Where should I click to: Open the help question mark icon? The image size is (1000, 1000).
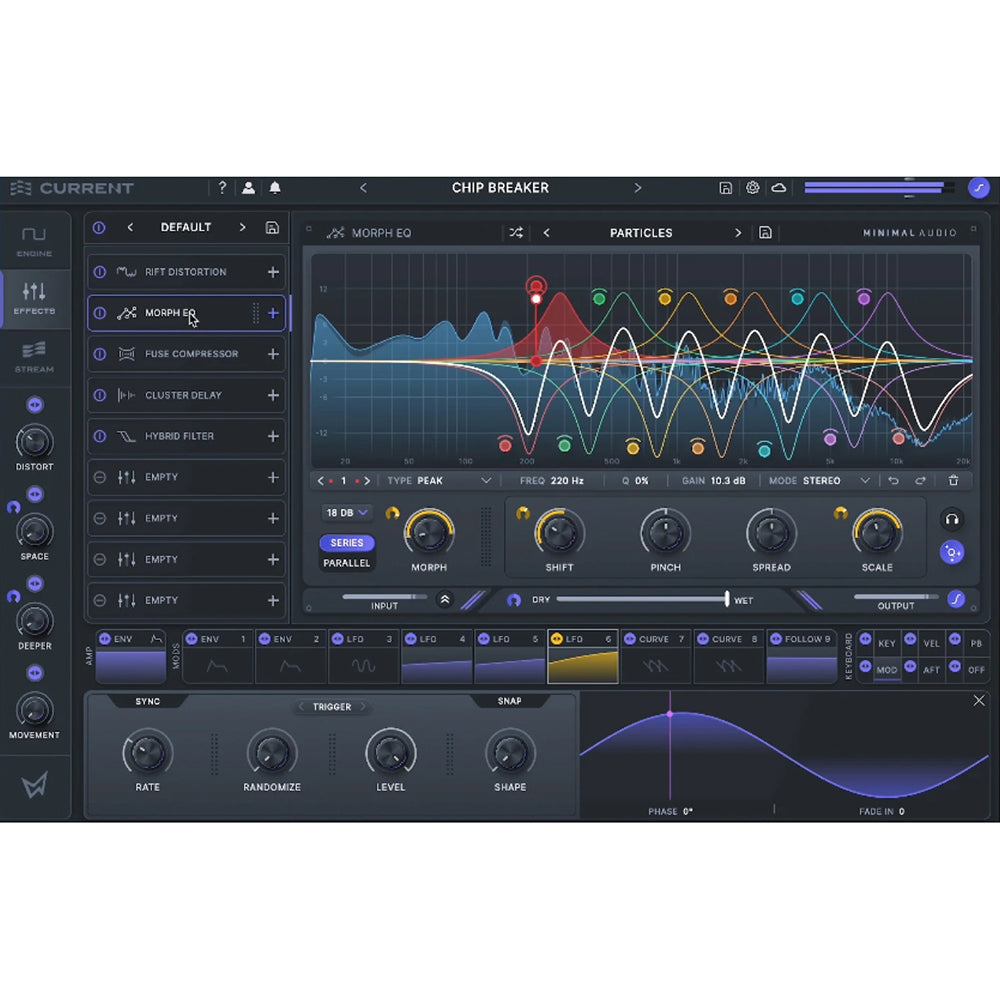pos(222,188)
